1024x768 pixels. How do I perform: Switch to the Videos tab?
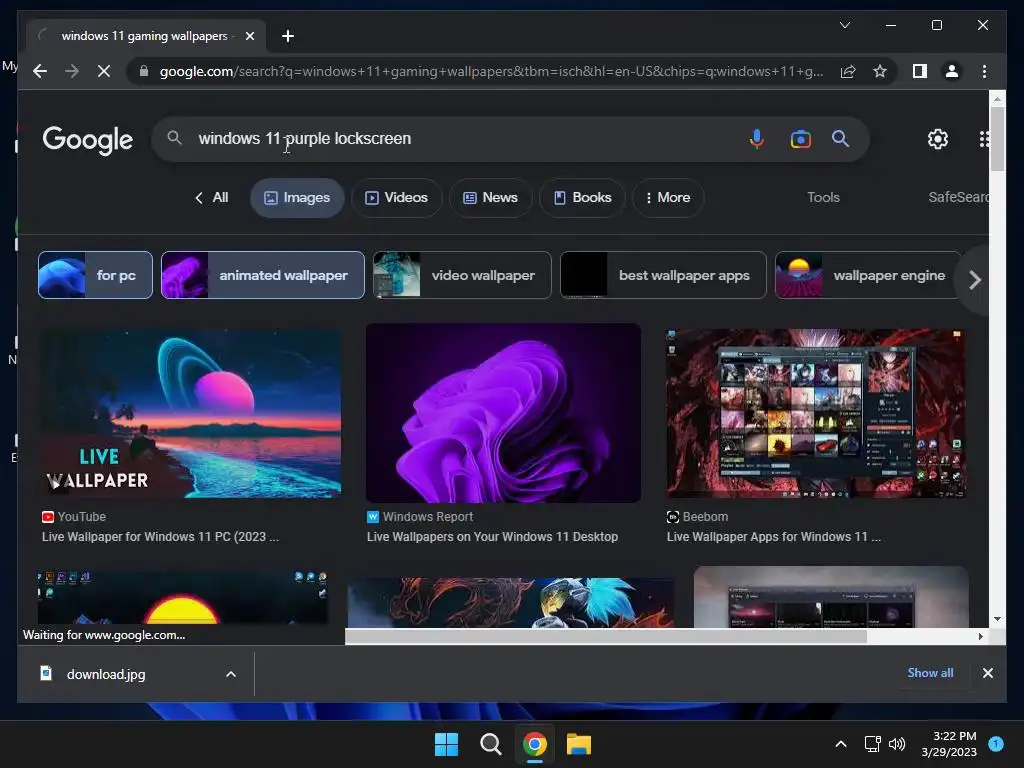(x=396, y=197)
